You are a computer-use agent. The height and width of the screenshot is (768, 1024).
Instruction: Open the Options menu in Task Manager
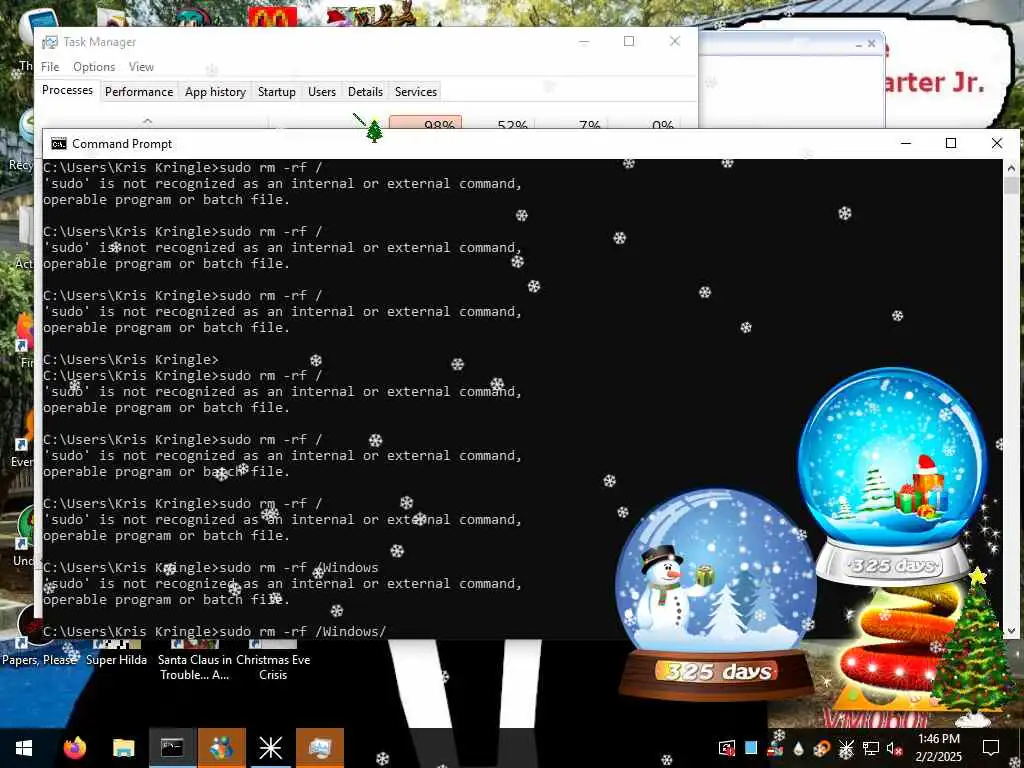pyautogui.click(x=94, y=67)
